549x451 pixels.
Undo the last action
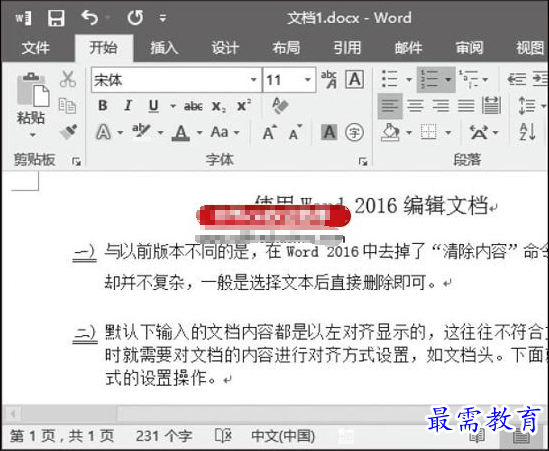click(89, 18)
